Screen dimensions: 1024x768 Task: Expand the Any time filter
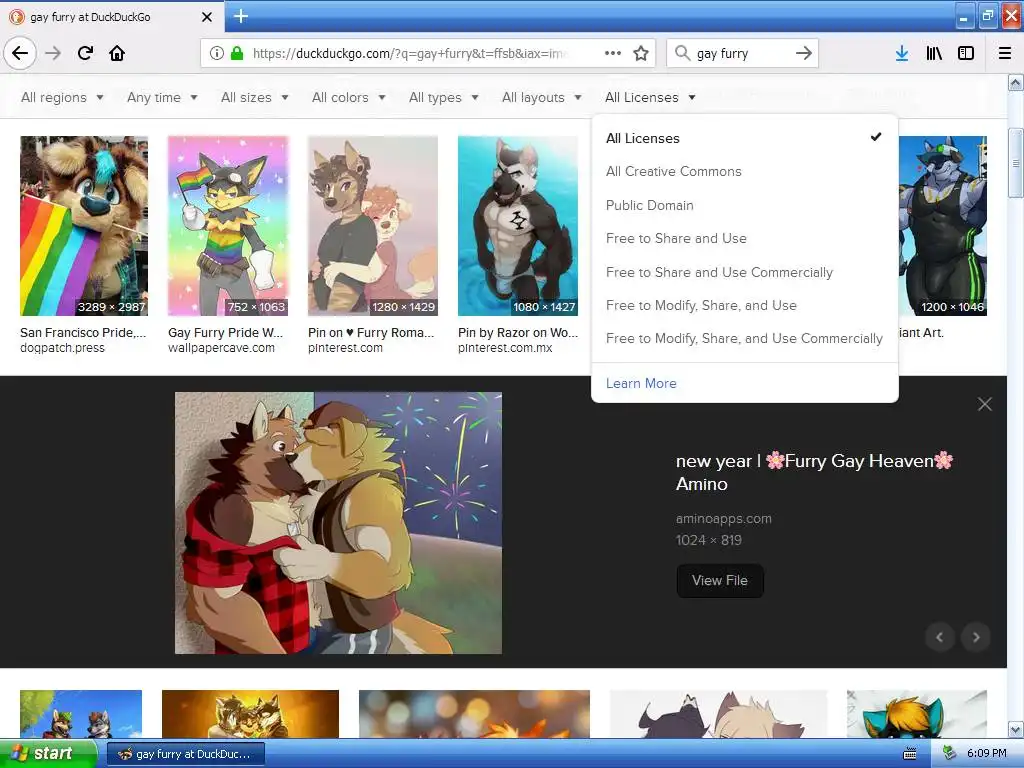click(x=162, y=97)
